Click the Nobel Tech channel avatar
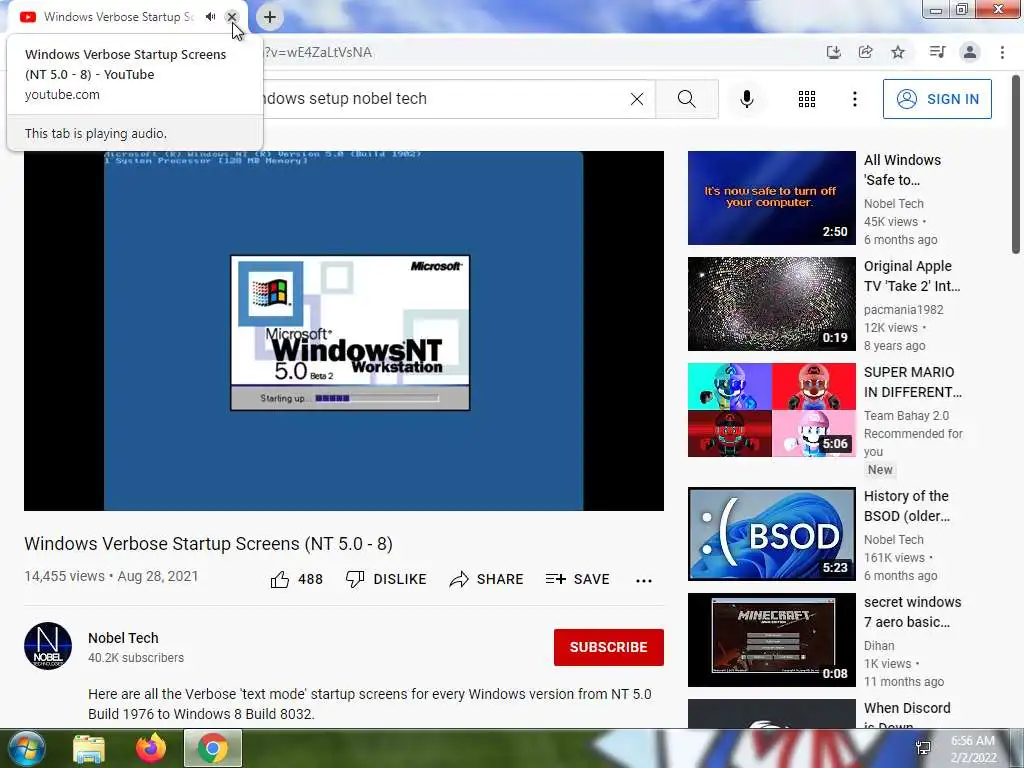Image resolution: width=1024 pixels, height=768 pixels. click(x=48, y=646)
